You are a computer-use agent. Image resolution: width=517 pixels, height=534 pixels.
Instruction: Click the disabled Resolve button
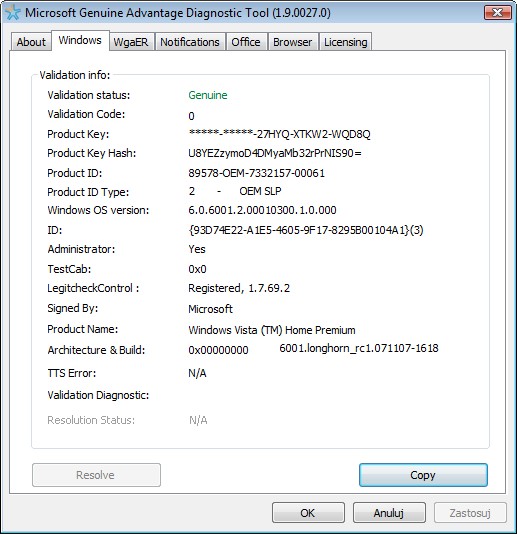96,475
